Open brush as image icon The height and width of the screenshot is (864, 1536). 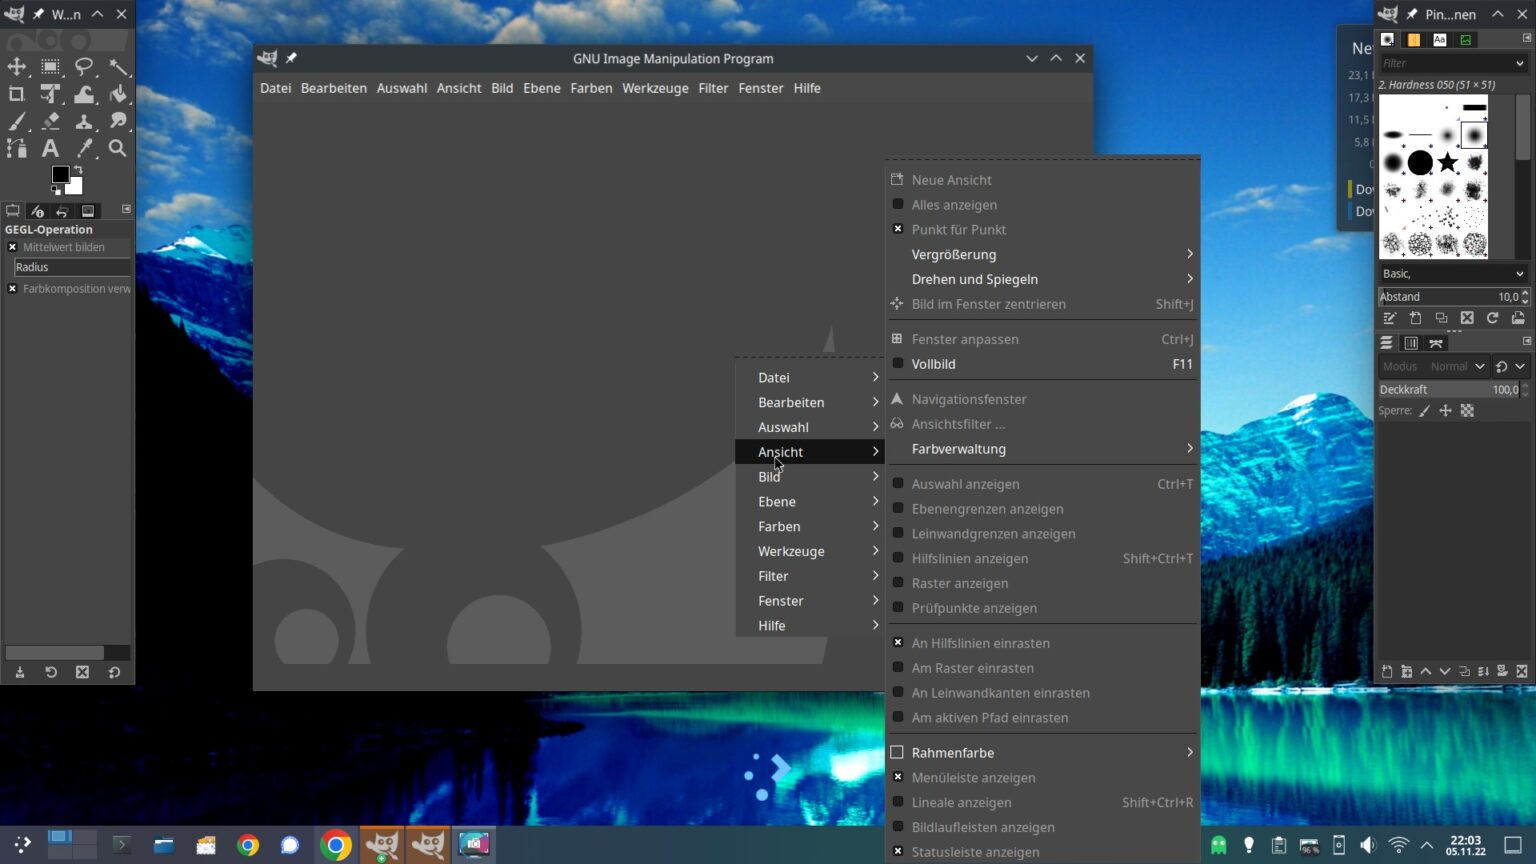coord(1518,318)
